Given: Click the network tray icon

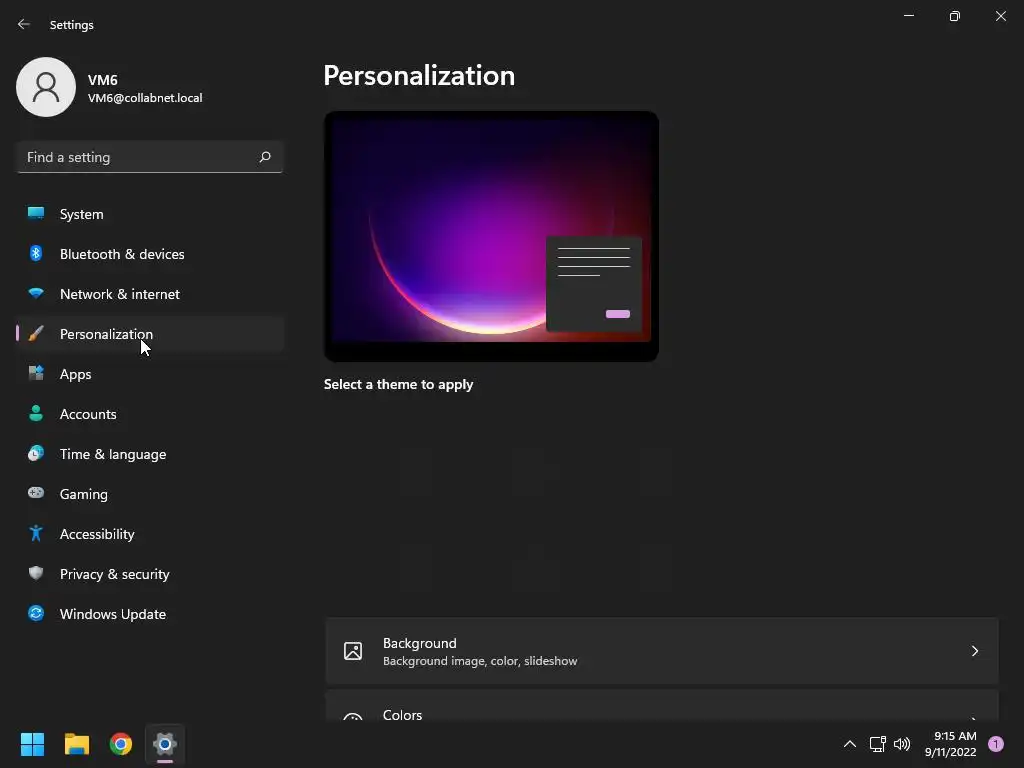Looking at the screenshot, I should pos(877,744).
